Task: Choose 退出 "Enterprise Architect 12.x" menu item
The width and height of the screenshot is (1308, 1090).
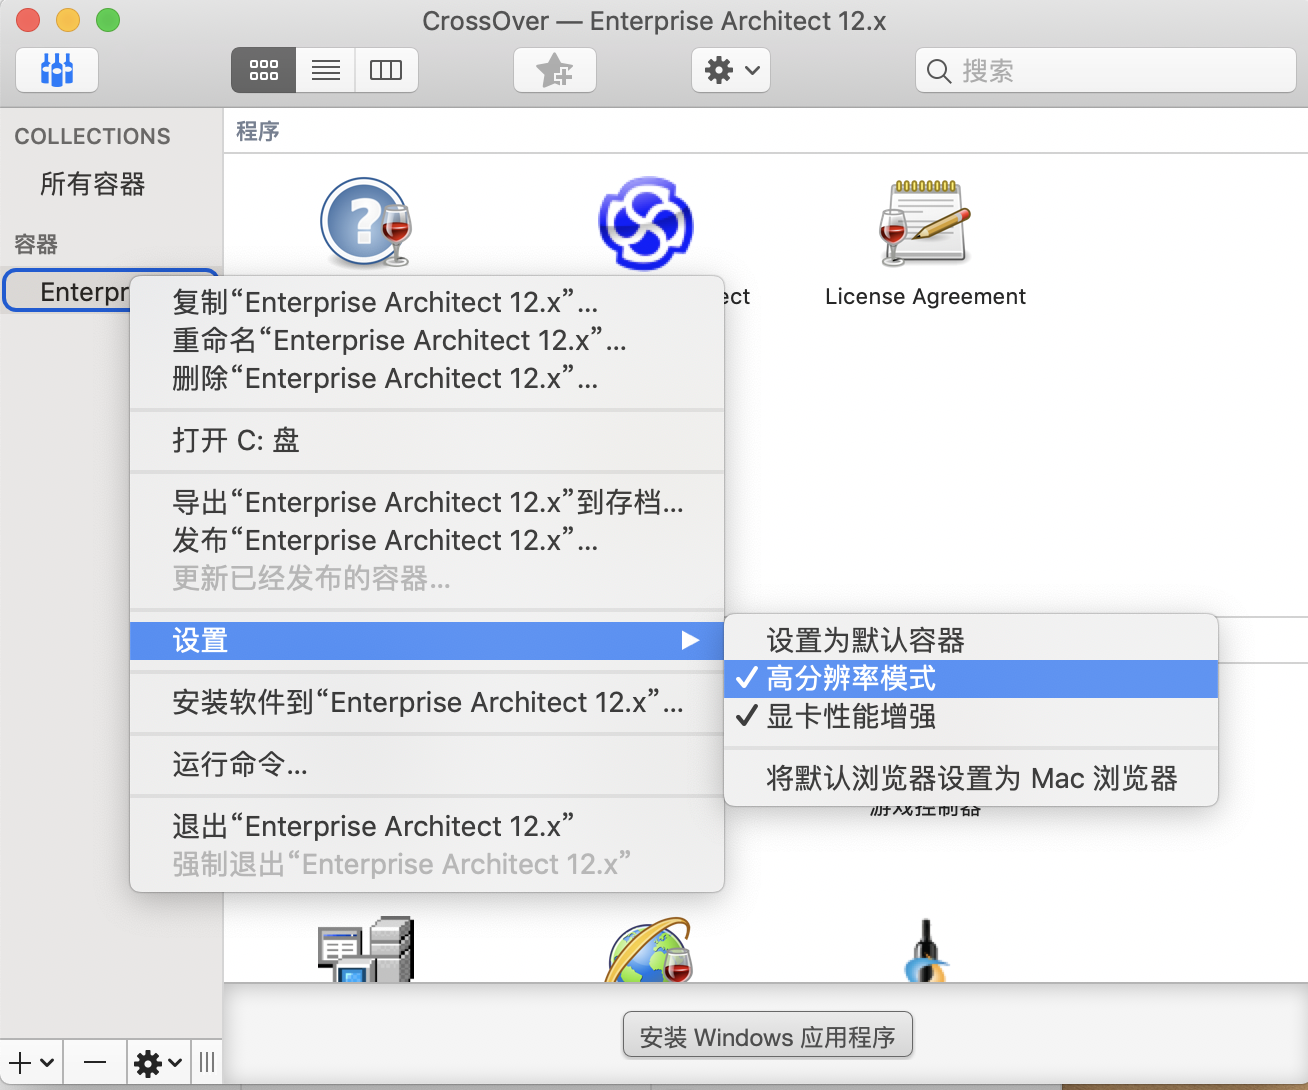Action: [427, 826]
